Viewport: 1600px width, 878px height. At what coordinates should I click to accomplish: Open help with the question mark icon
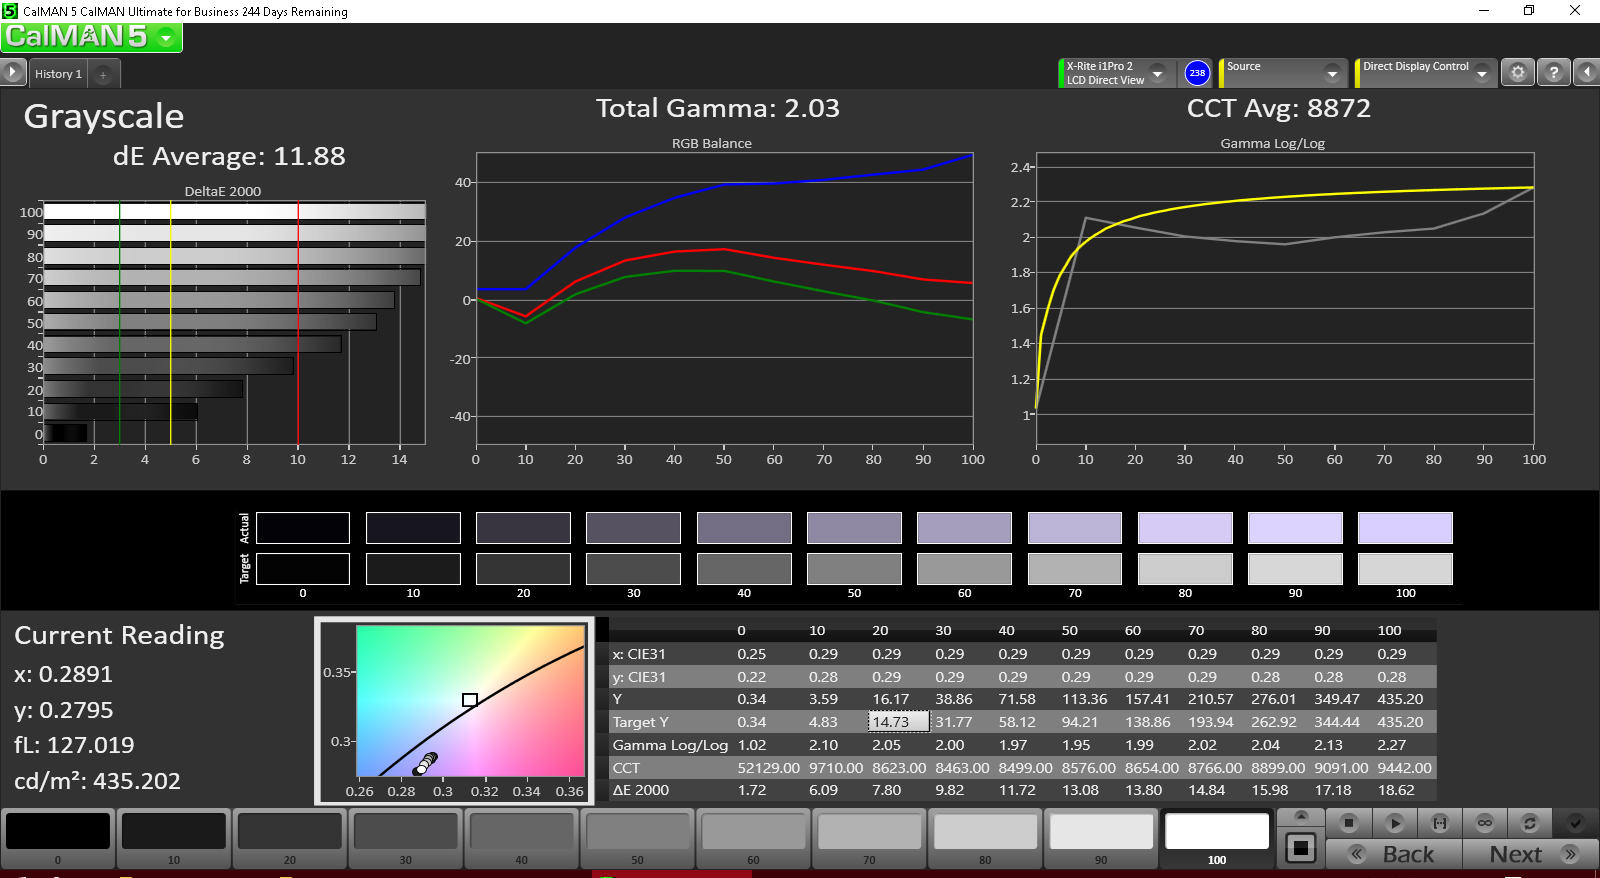pos(1553,73)
